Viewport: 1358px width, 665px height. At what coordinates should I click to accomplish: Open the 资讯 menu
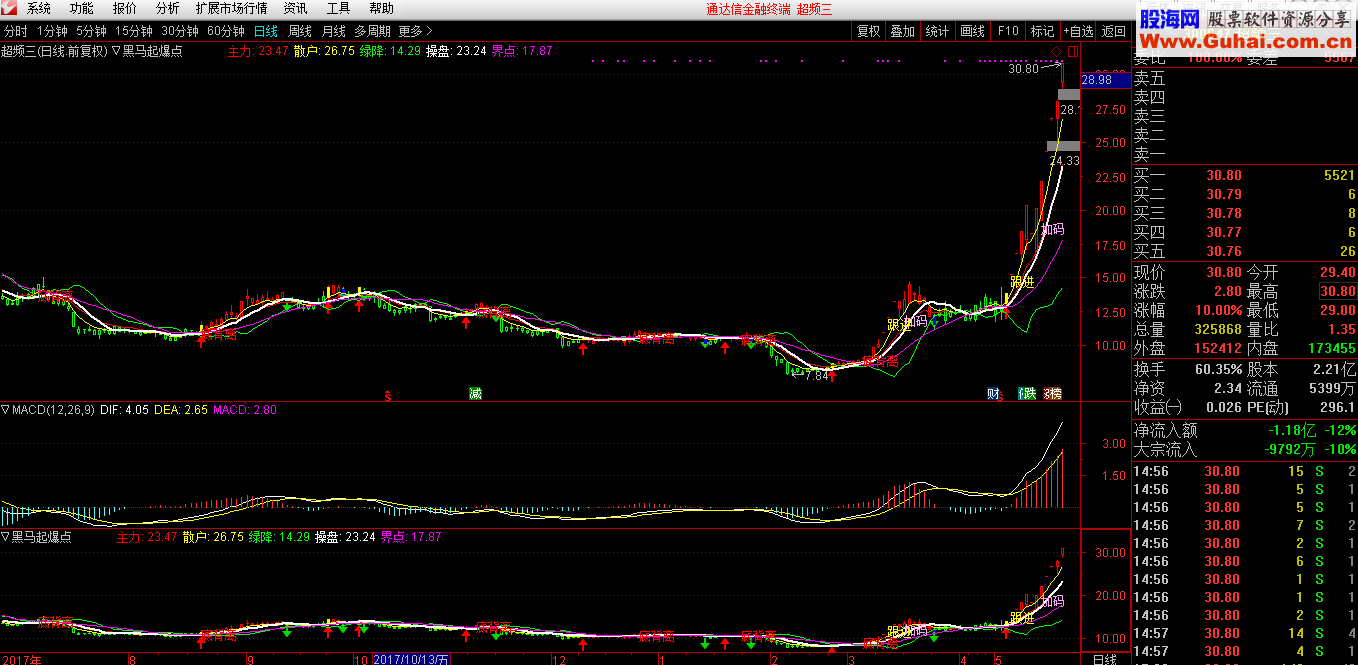click(x=296, y=8)
